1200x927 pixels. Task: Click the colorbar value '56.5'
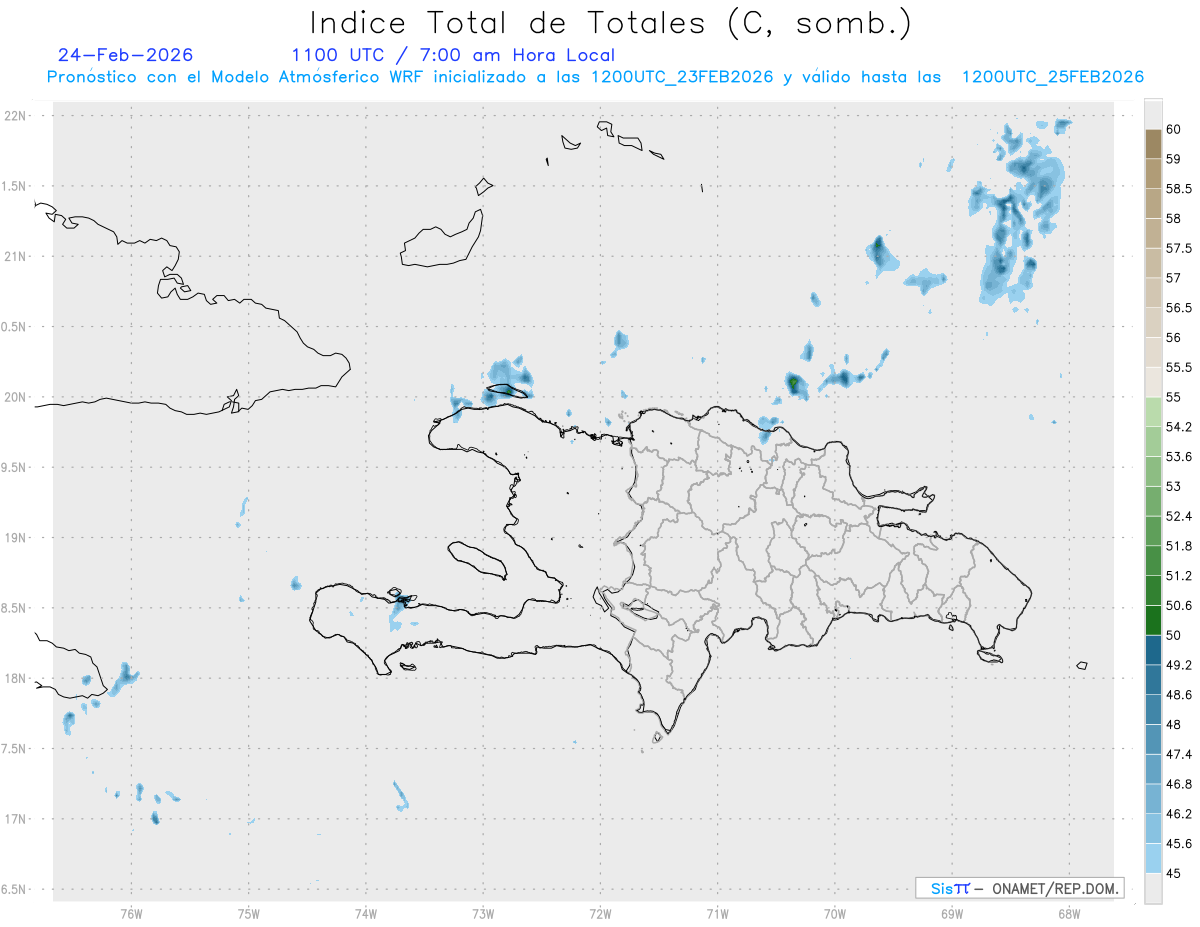(x=1178, y=308)
